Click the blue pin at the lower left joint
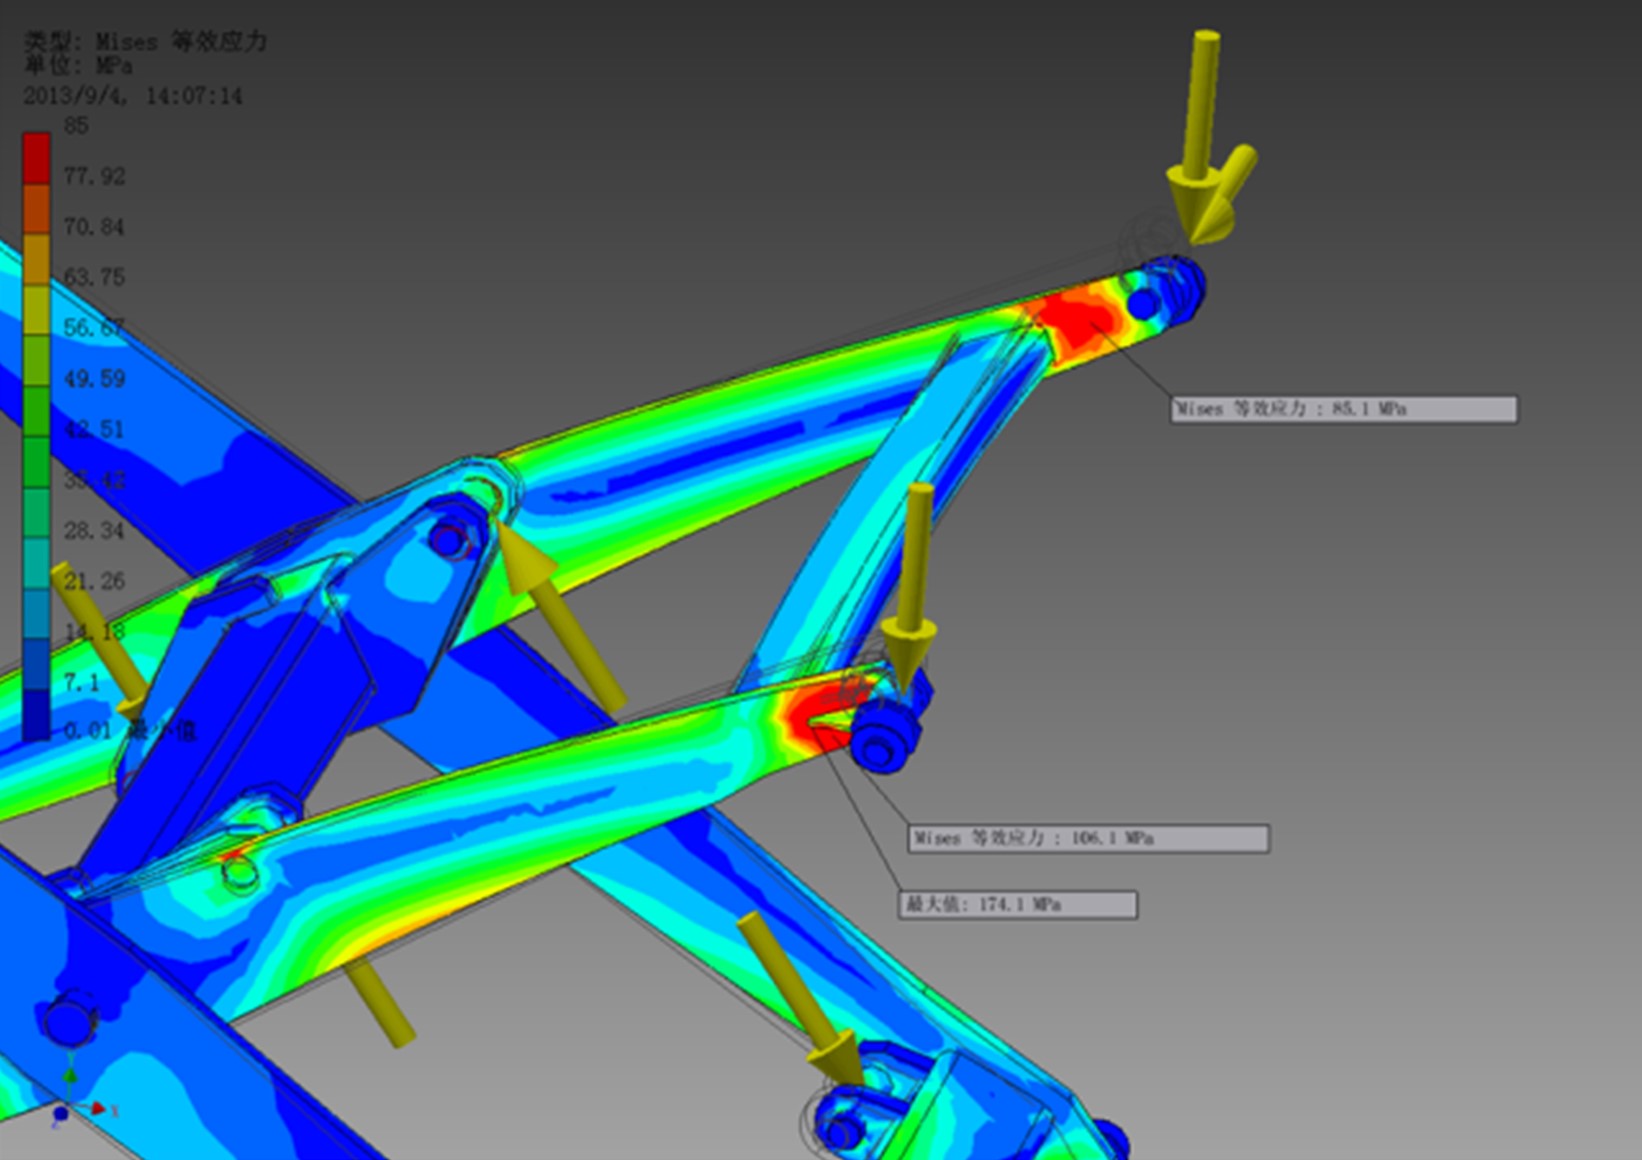Screen dimensions: 1642x1160 tap(68, 1022)
